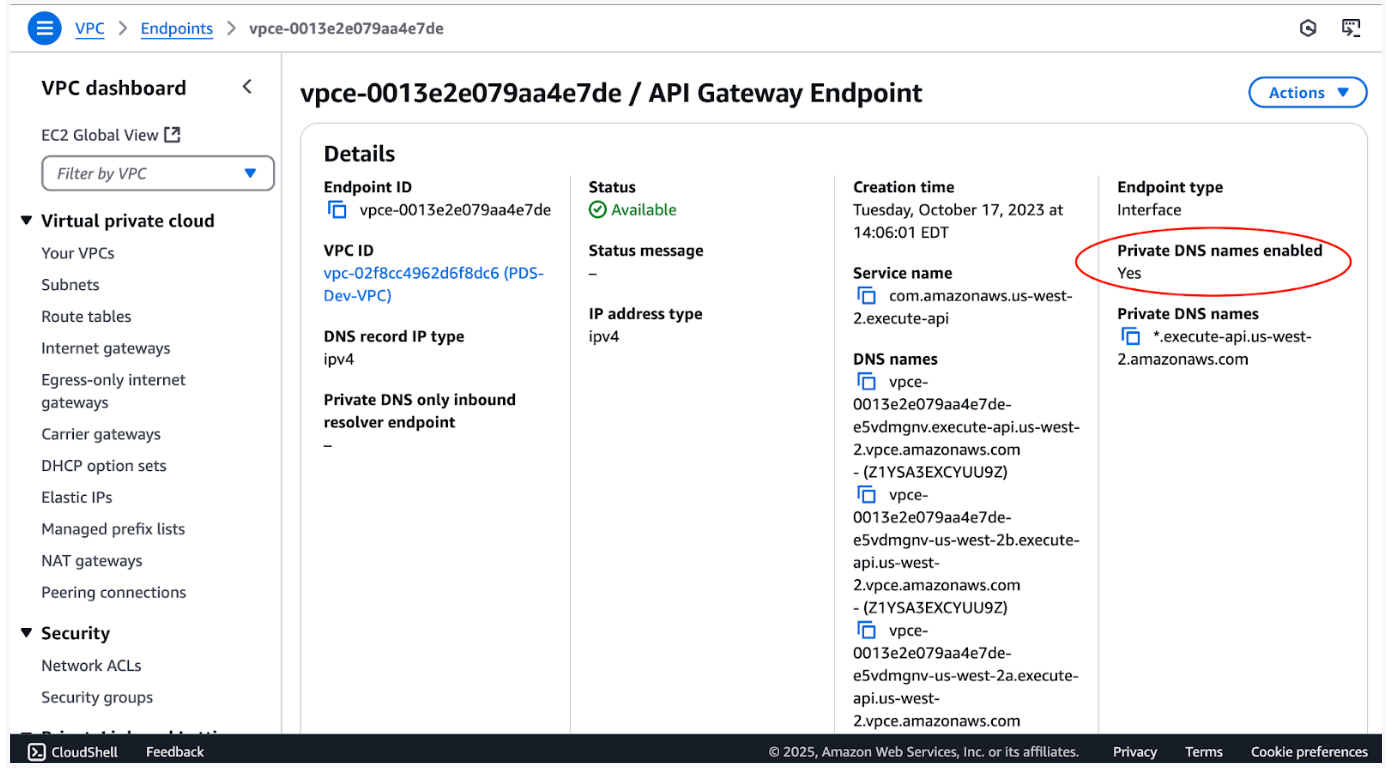Collapse the Security section
The height and width of the screenshot is (768, 1386).
tap(26, 633)
